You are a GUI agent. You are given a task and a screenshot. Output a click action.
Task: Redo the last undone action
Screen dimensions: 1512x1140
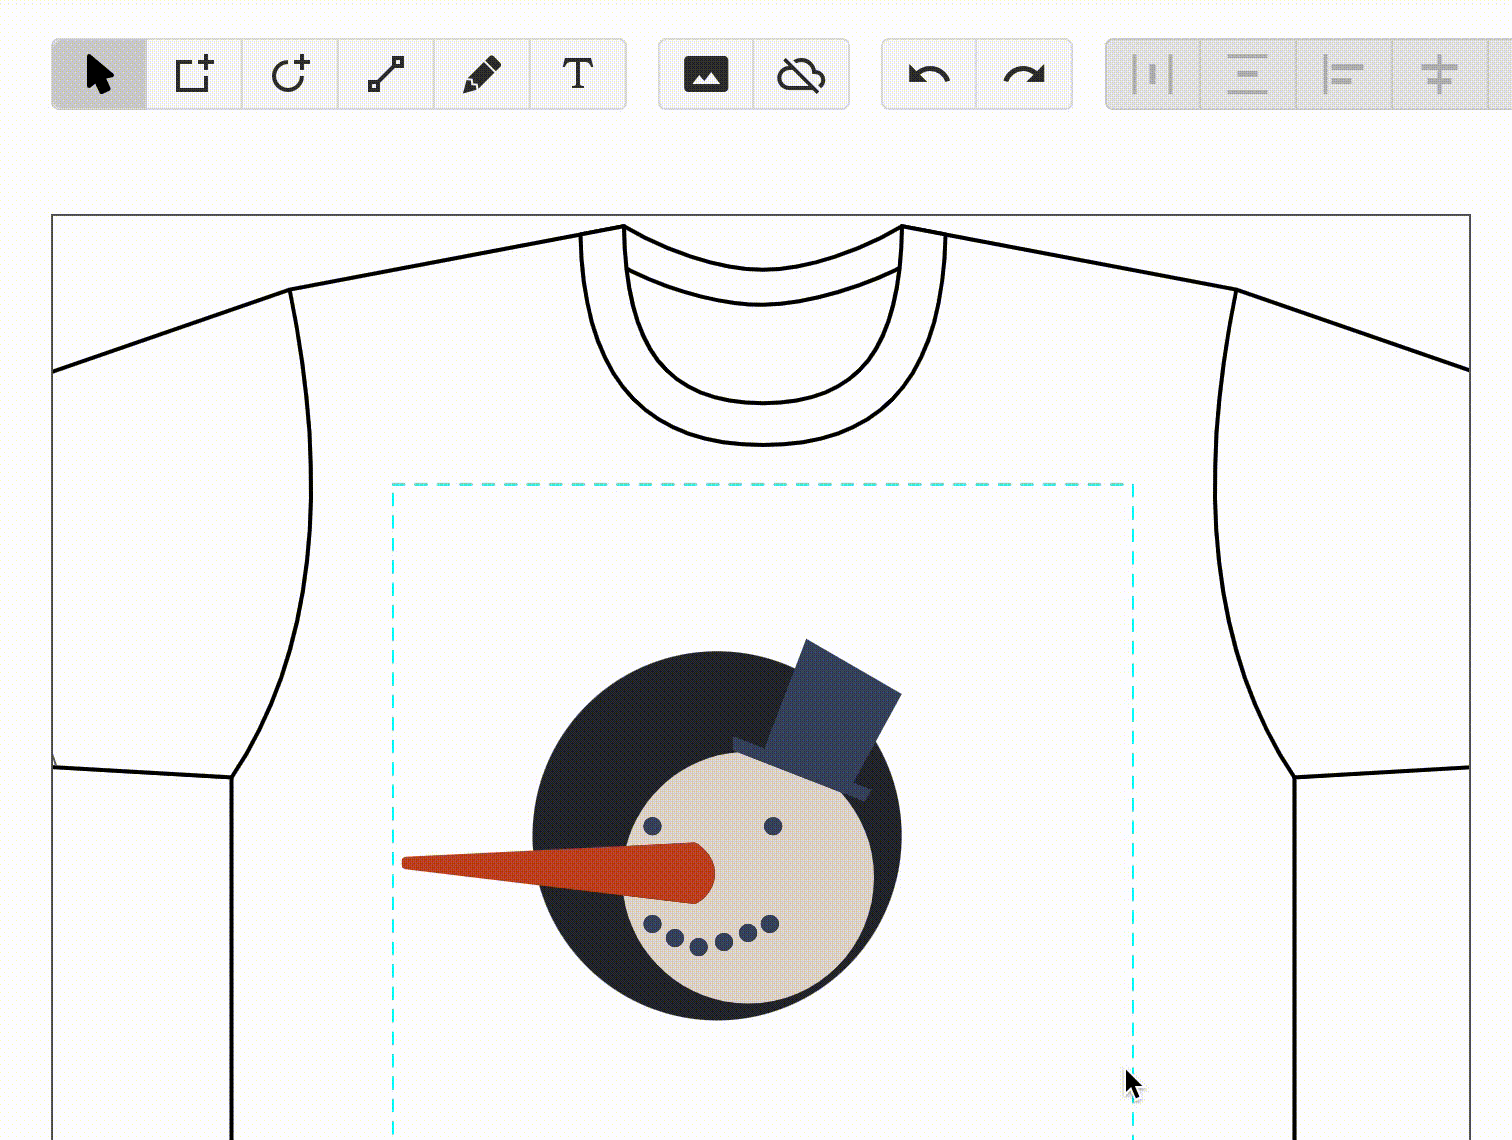[x=1024, y=75]
